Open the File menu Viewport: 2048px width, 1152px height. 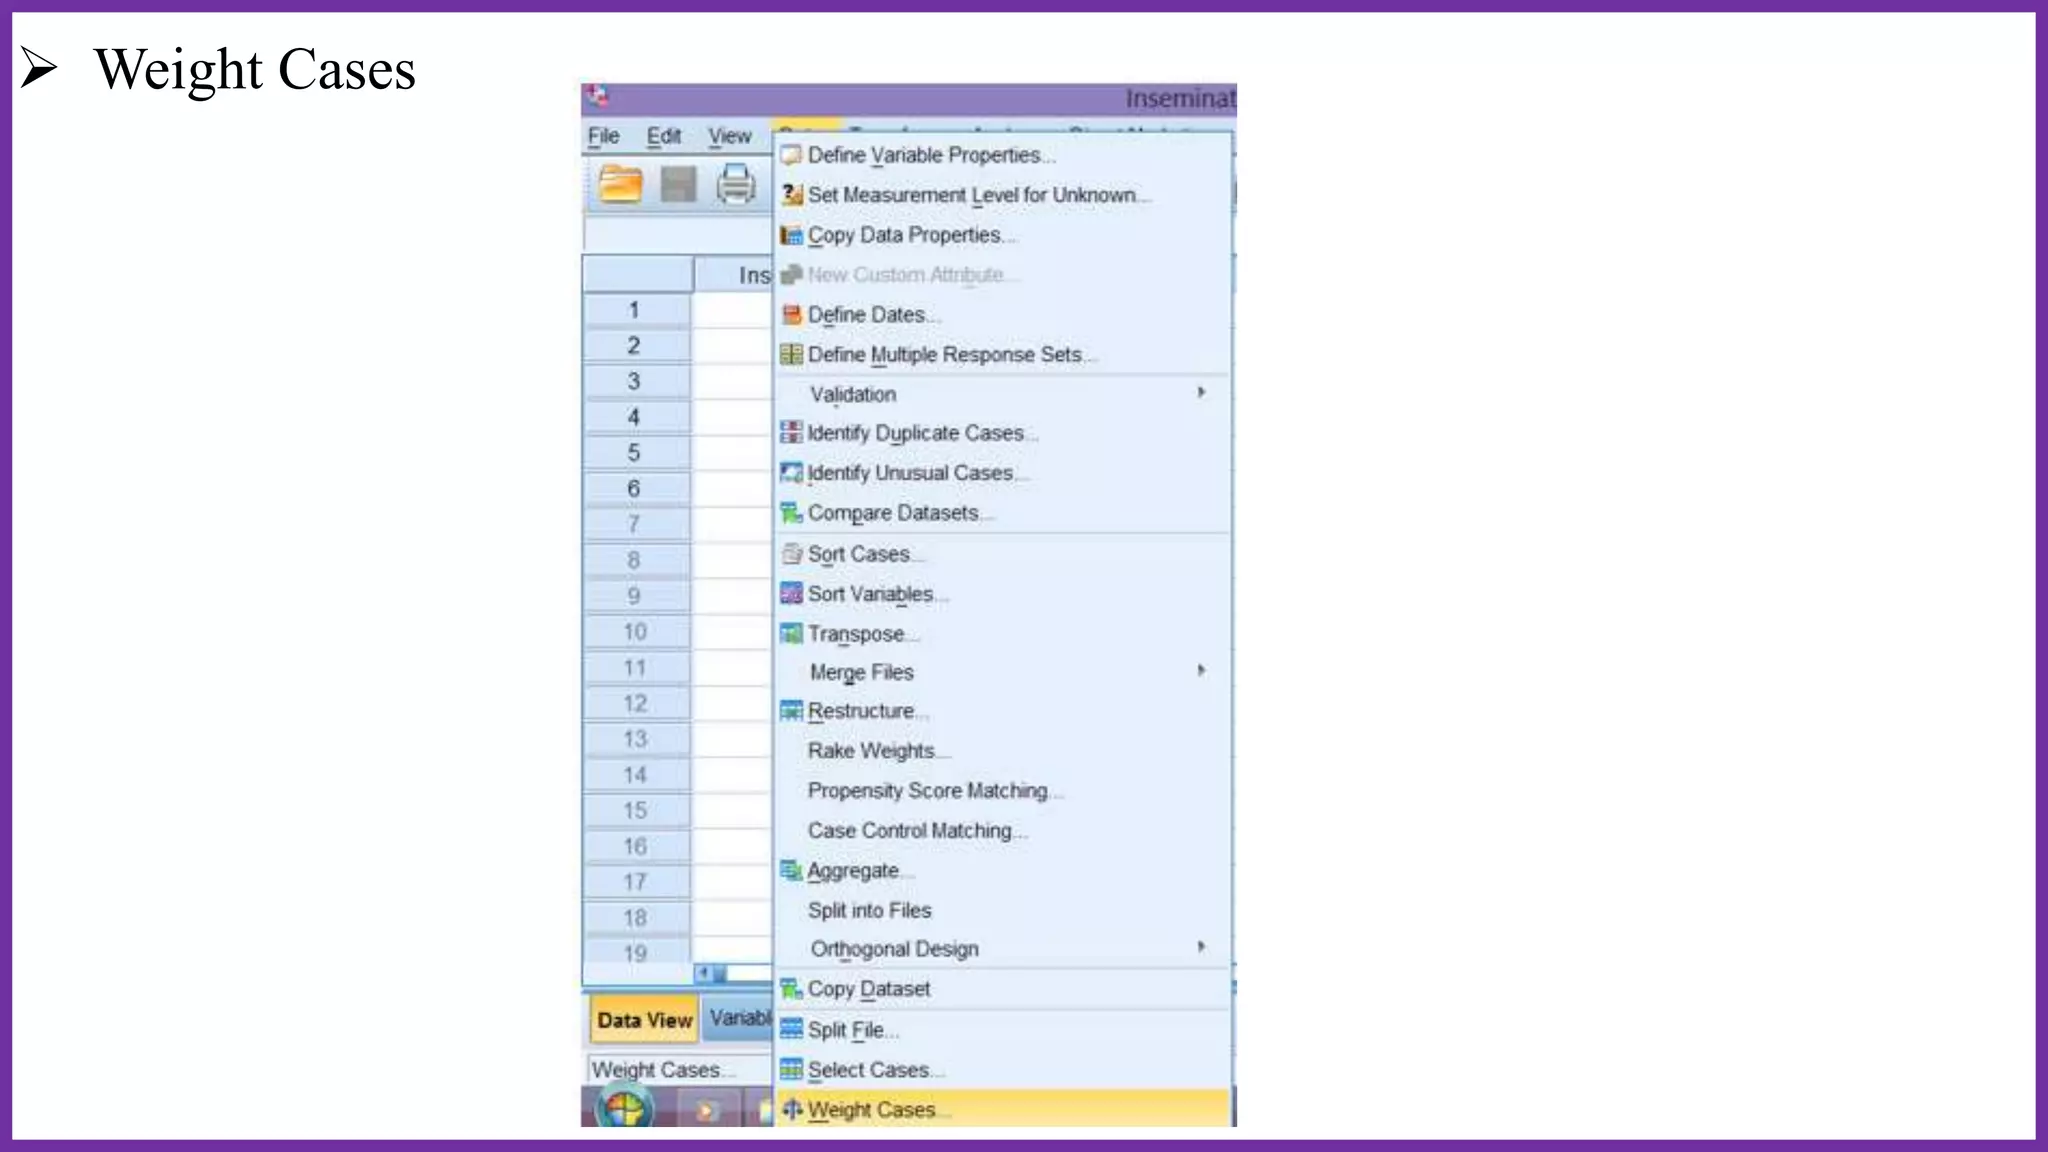pos(604,136)
